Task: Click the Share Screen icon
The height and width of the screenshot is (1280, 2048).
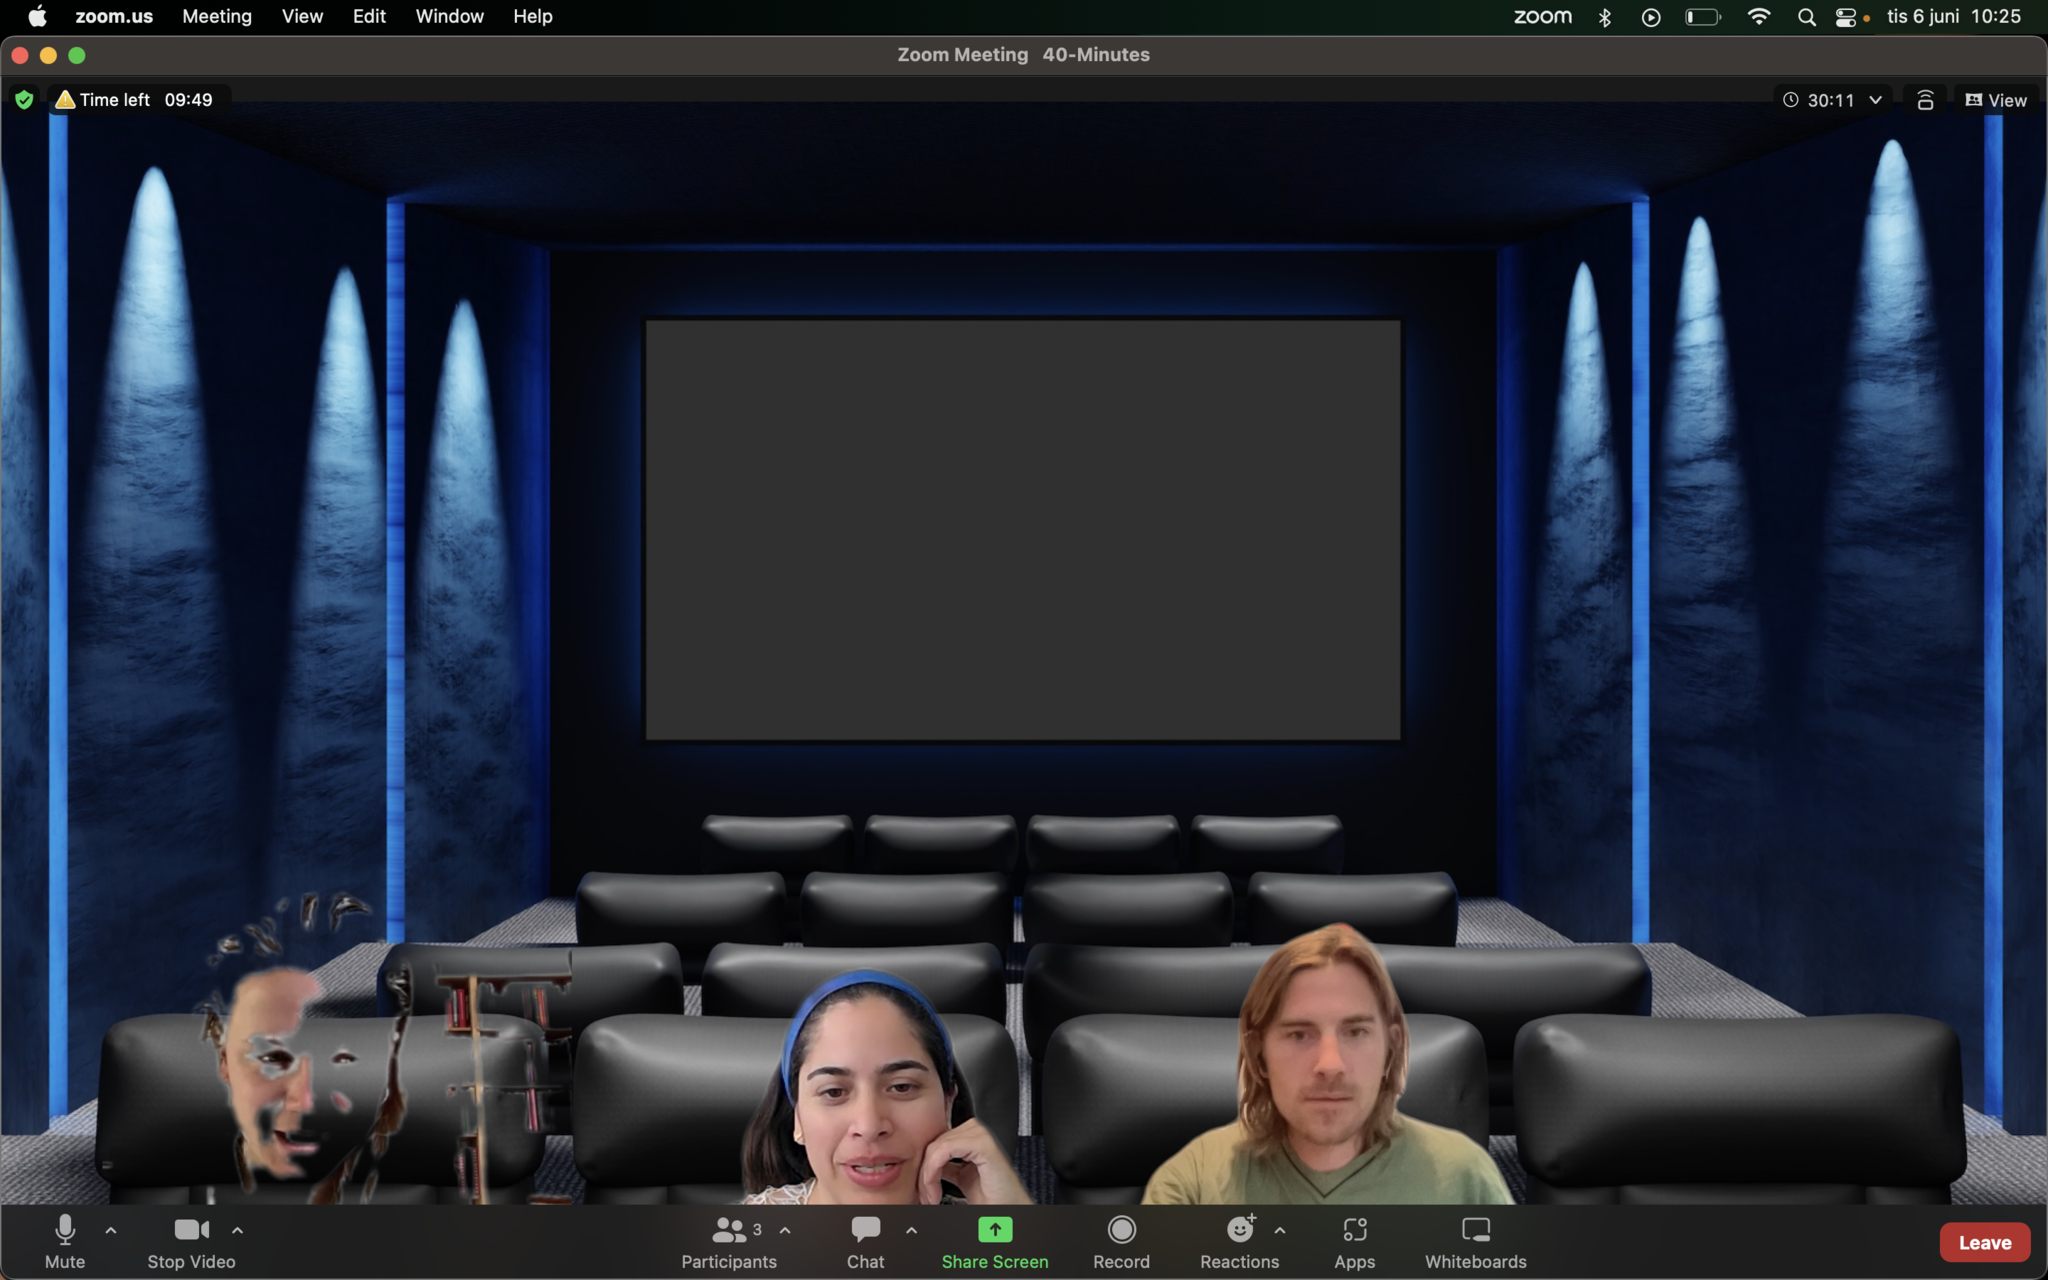Action: coord(994,1230)
